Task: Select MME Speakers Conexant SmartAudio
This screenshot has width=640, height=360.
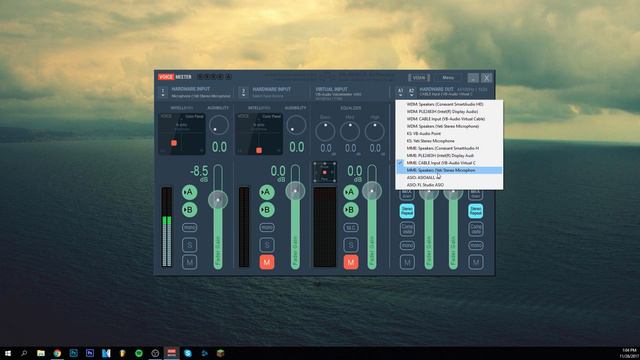Action: pos(449,148)
